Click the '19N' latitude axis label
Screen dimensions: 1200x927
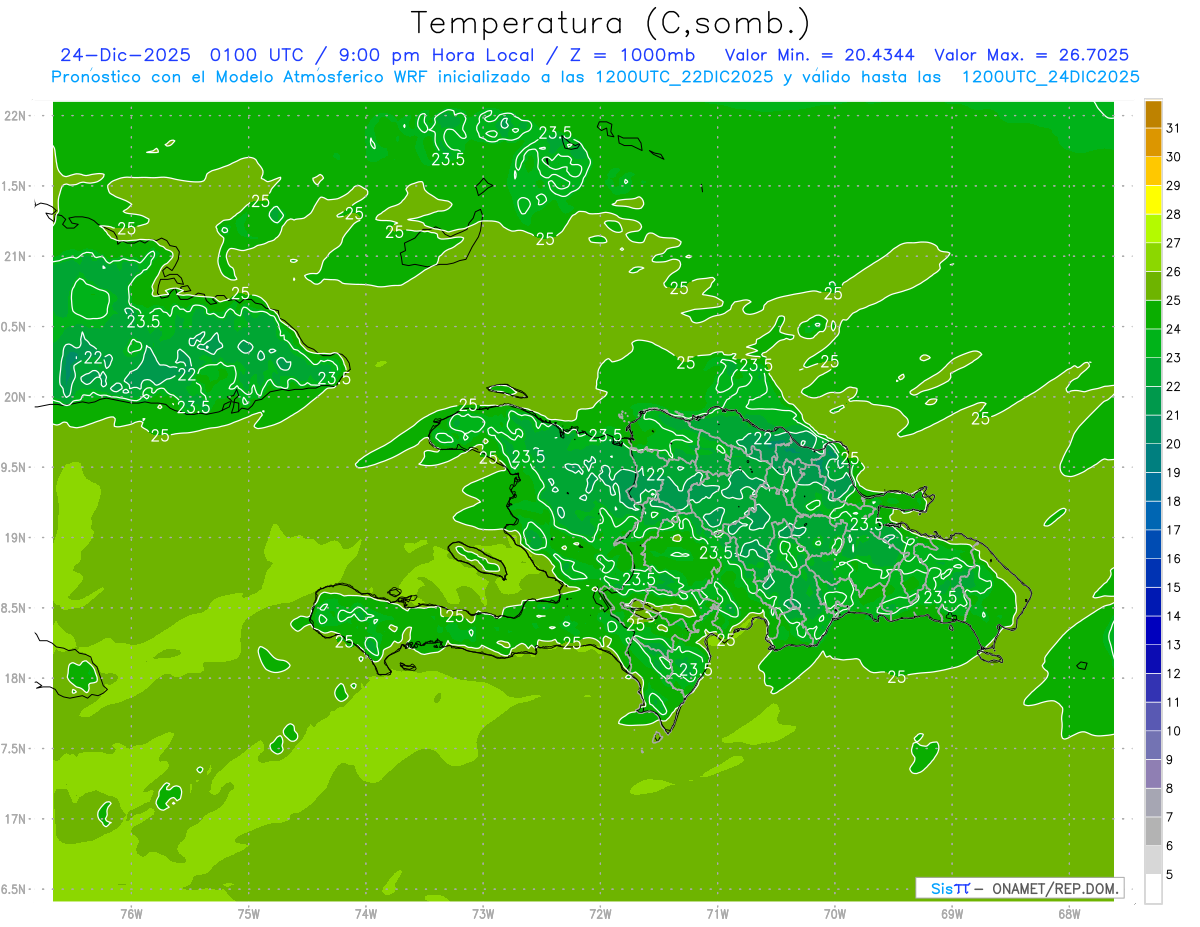[x=17, y=538]
